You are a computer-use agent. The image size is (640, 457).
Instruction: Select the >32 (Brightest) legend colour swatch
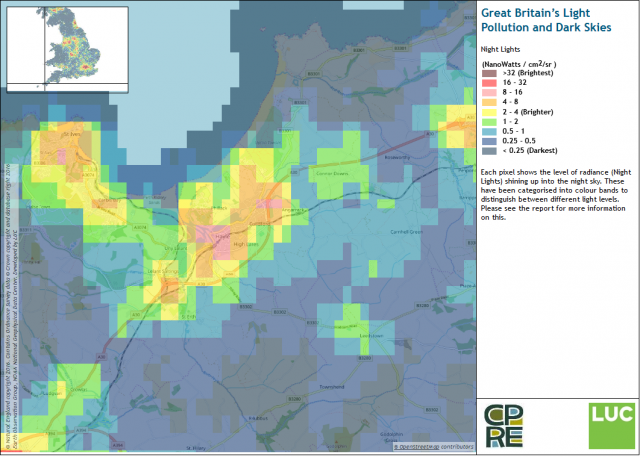coord(488,73)
